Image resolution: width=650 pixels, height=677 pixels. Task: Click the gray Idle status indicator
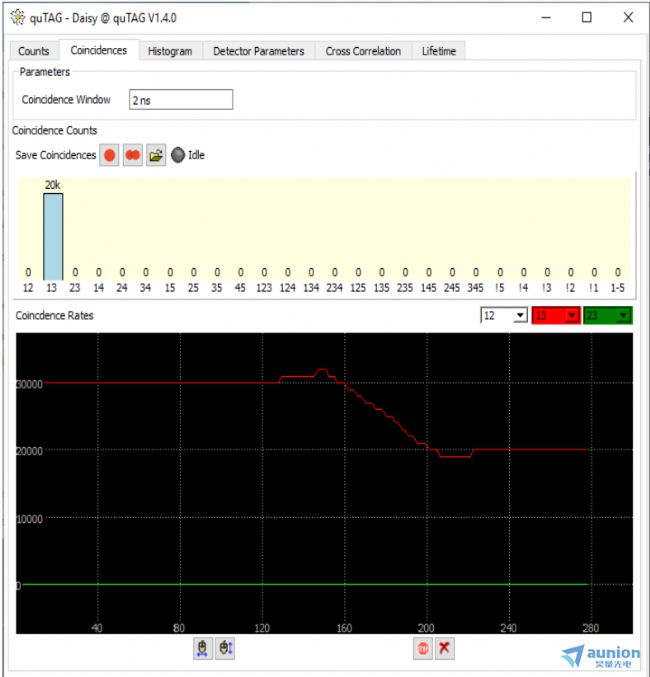[x=178, y=156]
